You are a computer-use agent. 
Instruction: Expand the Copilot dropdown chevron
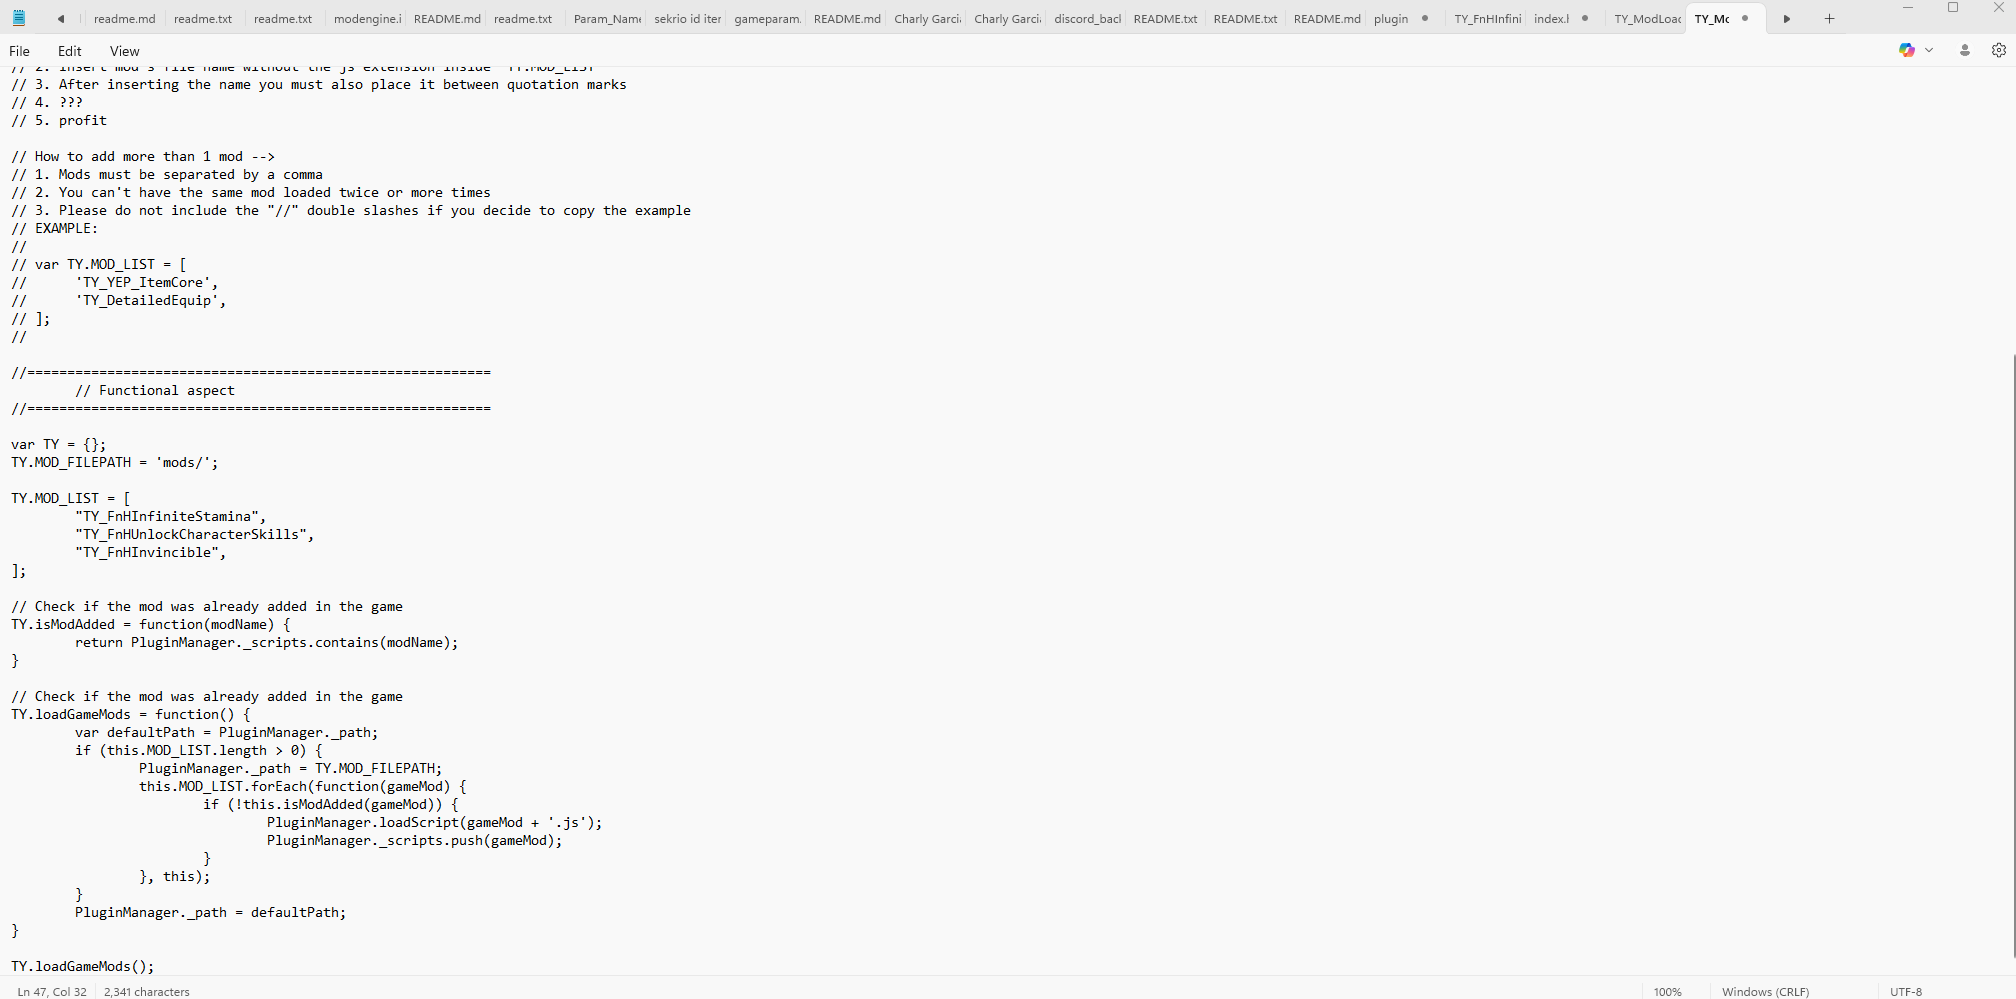1929,50
